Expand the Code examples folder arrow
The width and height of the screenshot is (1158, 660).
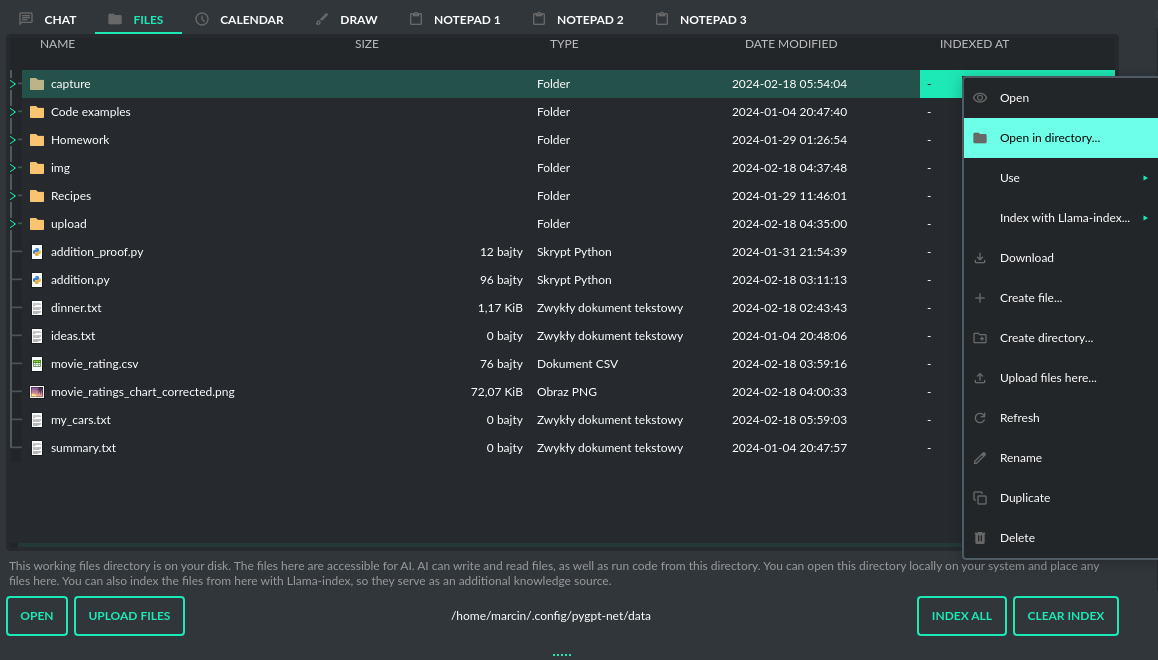13,112
